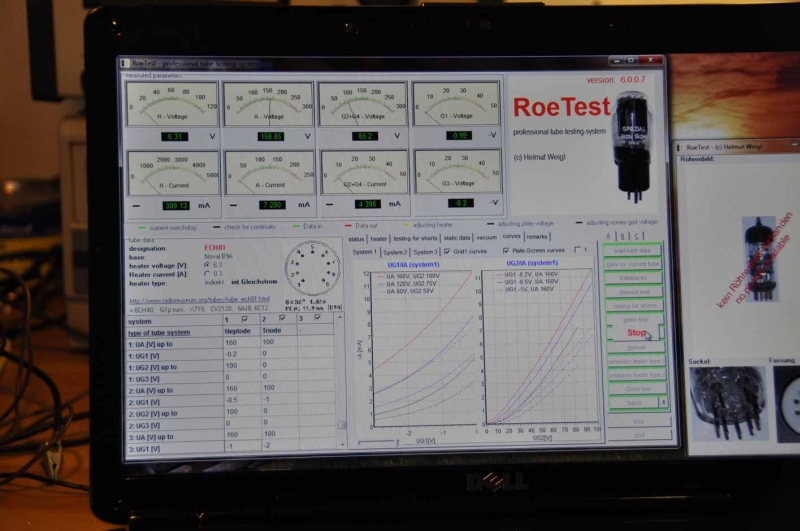This screenshot has width=800, height=531.
Task: Open the heater tab
Action: pyautogui.click(x=378, y=239)
